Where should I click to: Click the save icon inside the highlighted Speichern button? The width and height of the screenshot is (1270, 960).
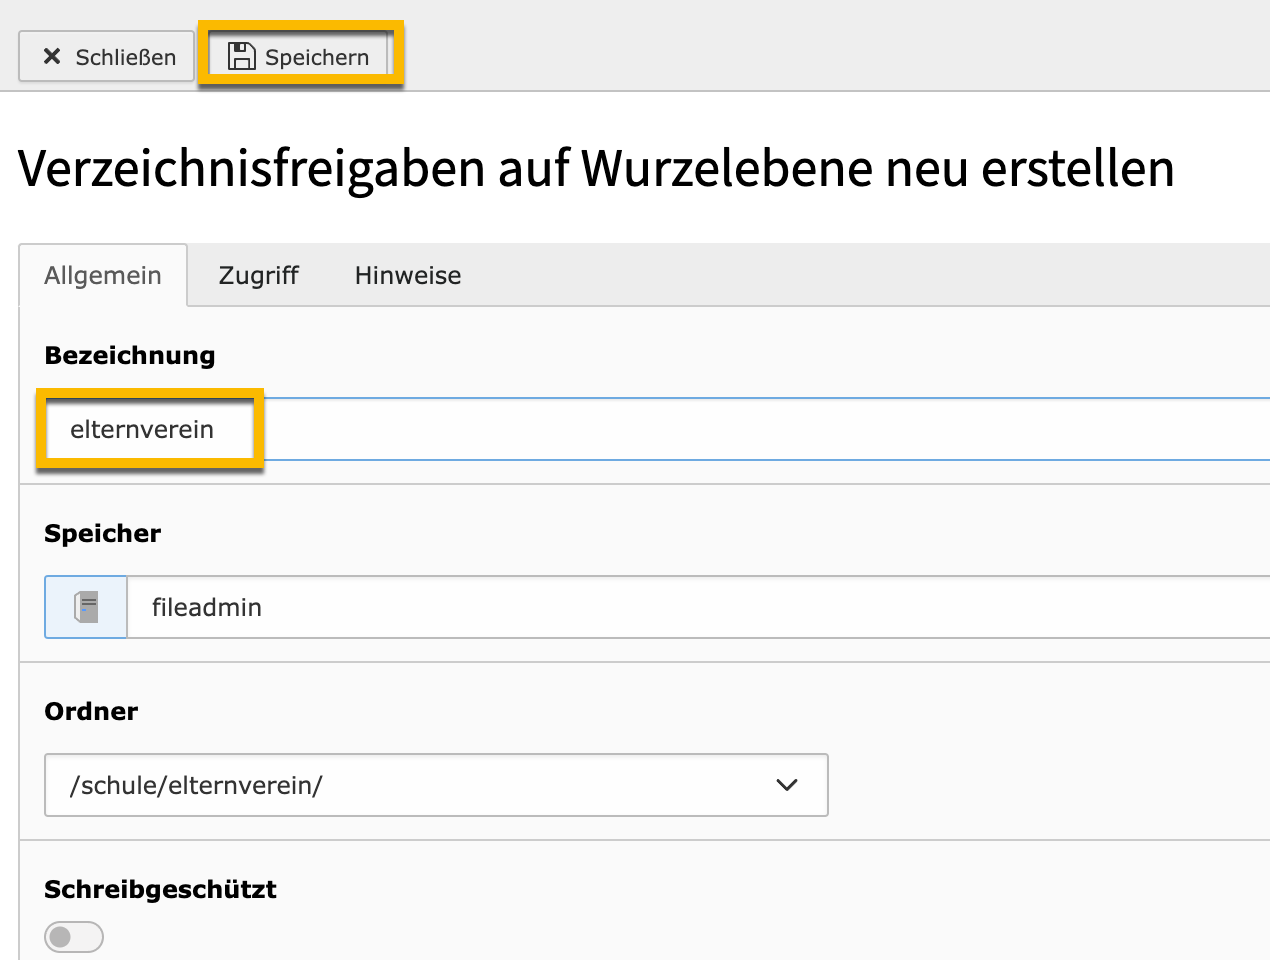(x=243, y=56)
